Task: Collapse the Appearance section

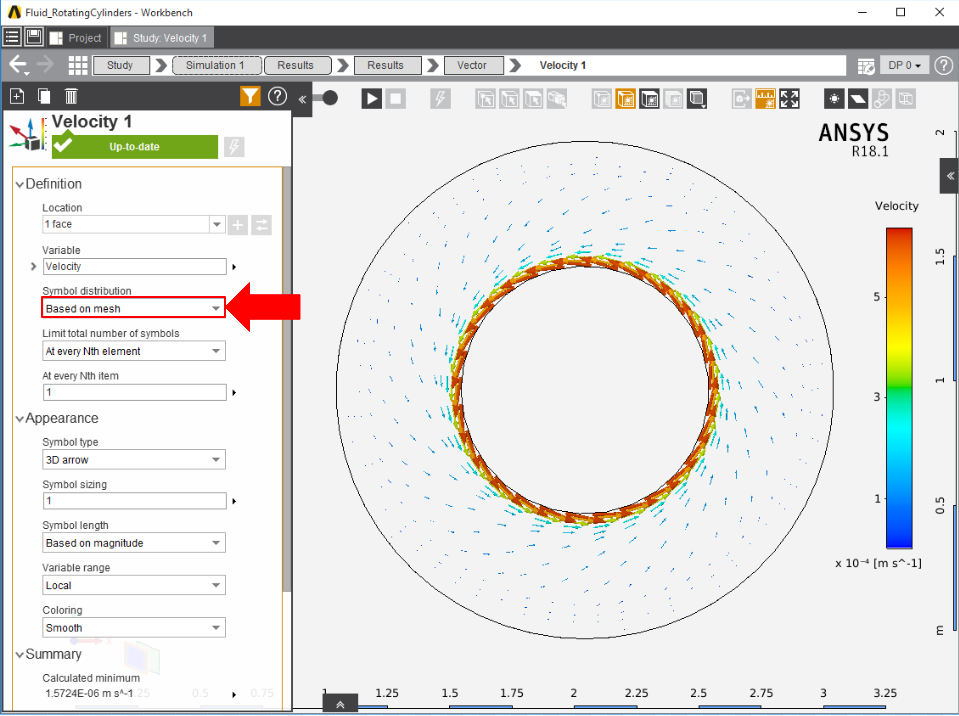Action: point(20,418)
